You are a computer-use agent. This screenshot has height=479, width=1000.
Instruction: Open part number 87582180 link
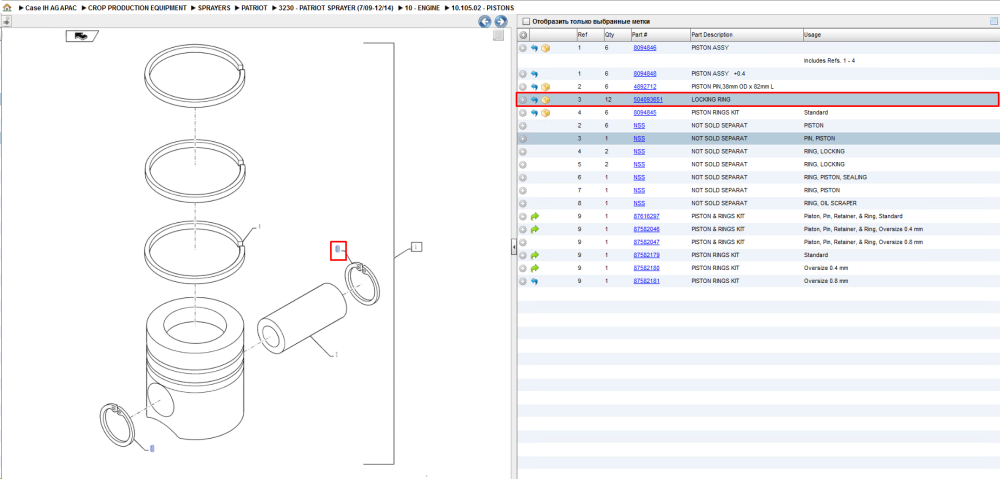[x=646, y=268]
